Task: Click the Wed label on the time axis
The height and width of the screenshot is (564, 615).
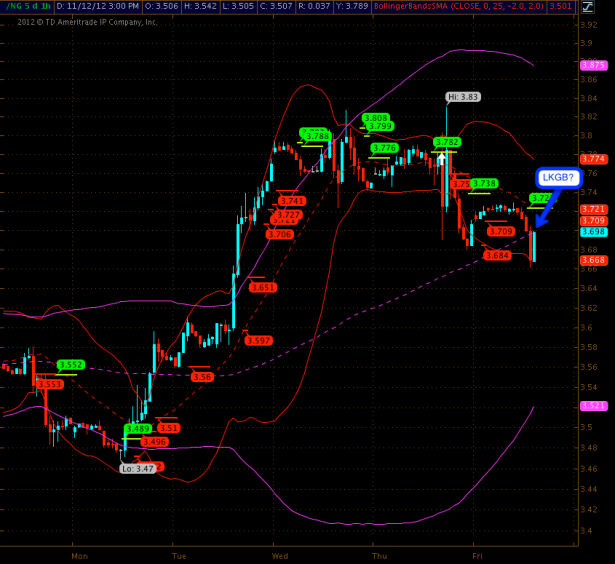Action: click(x=280, y=555)
